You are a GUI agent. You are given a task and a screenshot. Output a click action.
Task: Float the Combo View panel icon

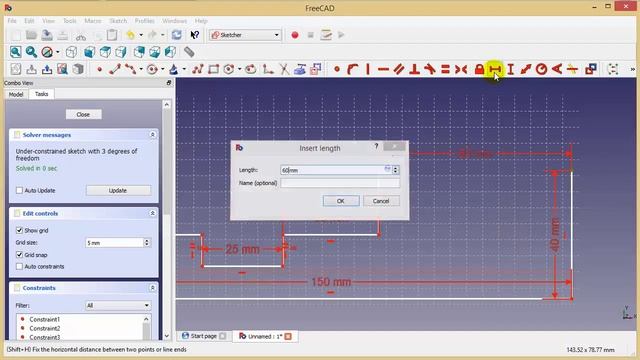coord(169,83)
